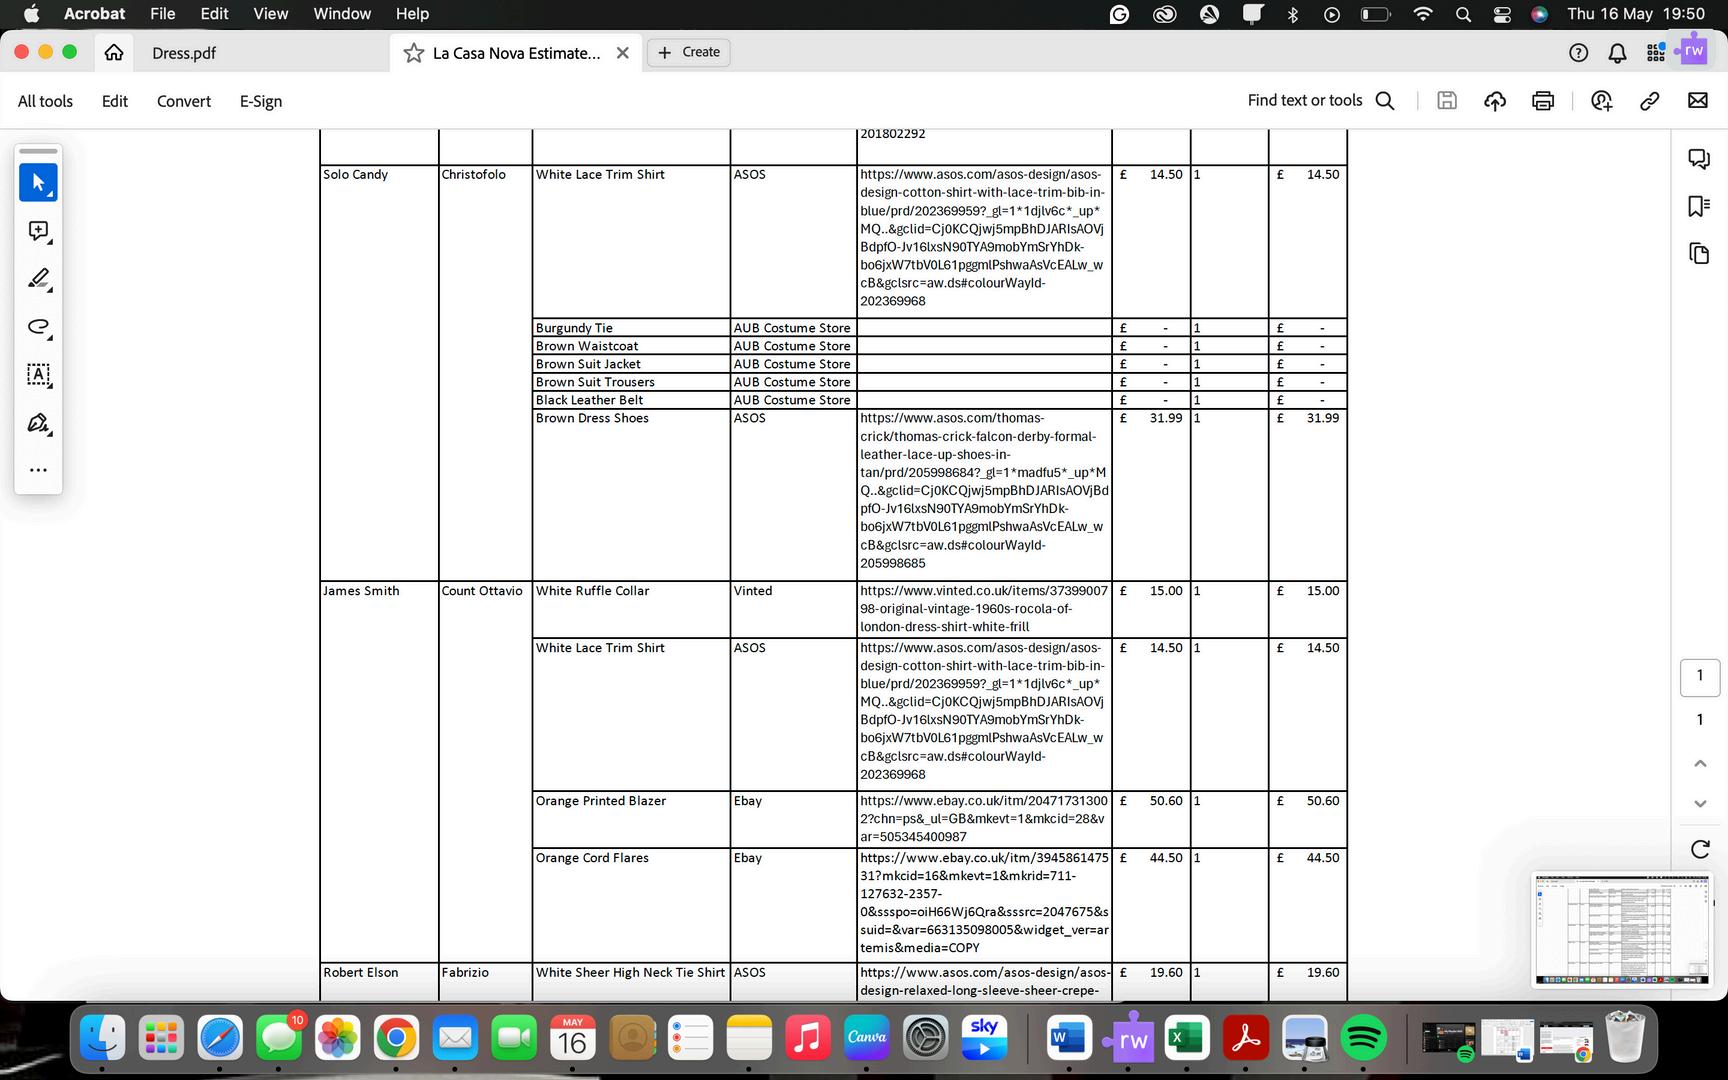Pick the Highlight pen tool
The width and height of the screenshot is (1728, 1080).
pyautogui.click(x=38, y=279)
